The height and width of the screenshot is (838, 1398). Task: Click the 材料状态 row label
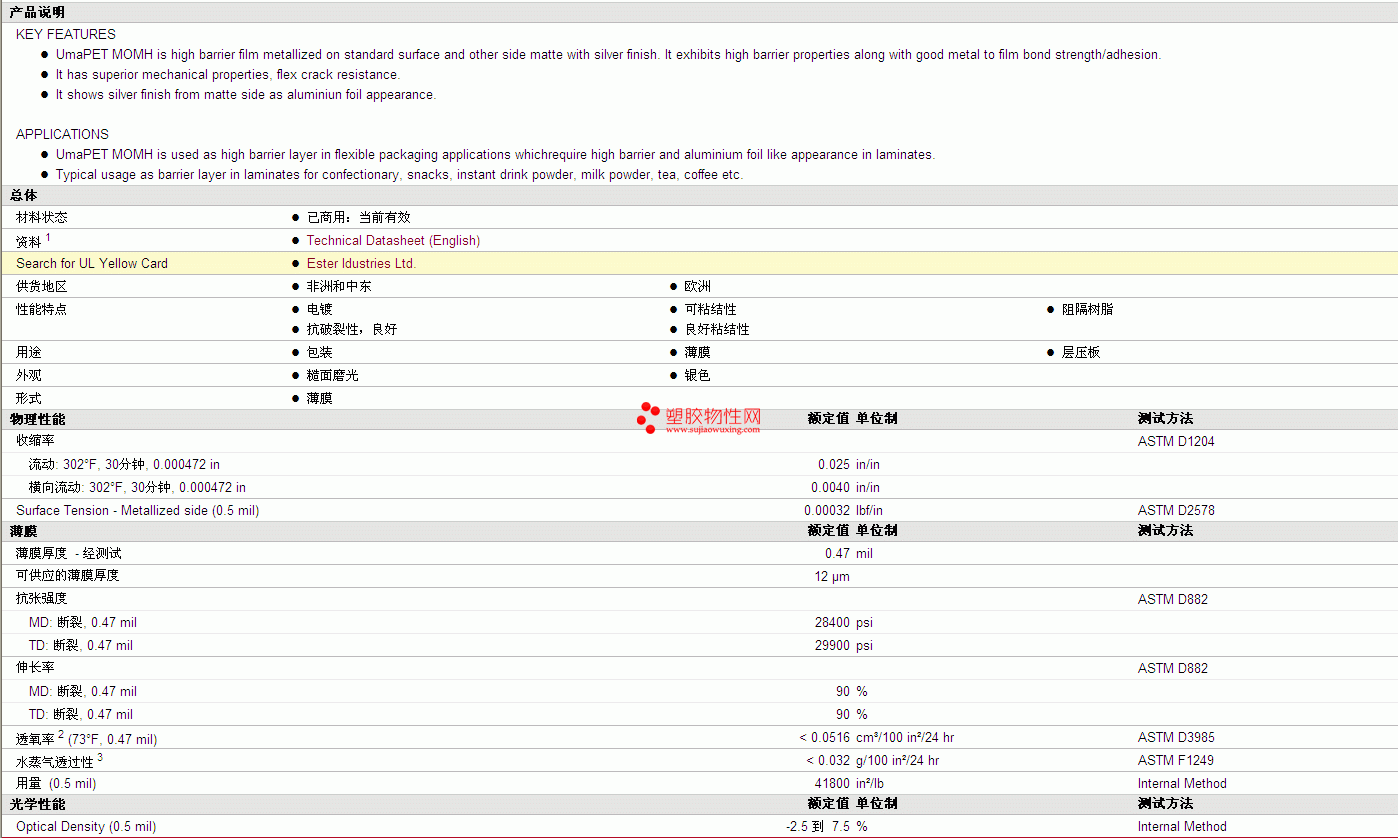[x=42, y=217]
